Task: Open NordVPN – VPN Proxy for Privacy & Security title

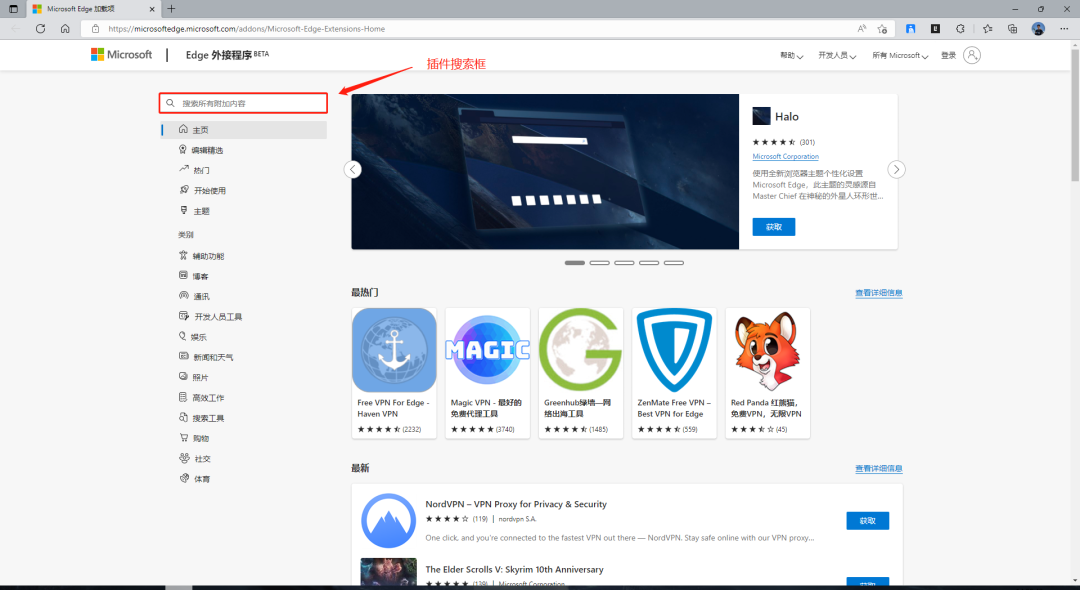Action: click(x=516, y=505)
